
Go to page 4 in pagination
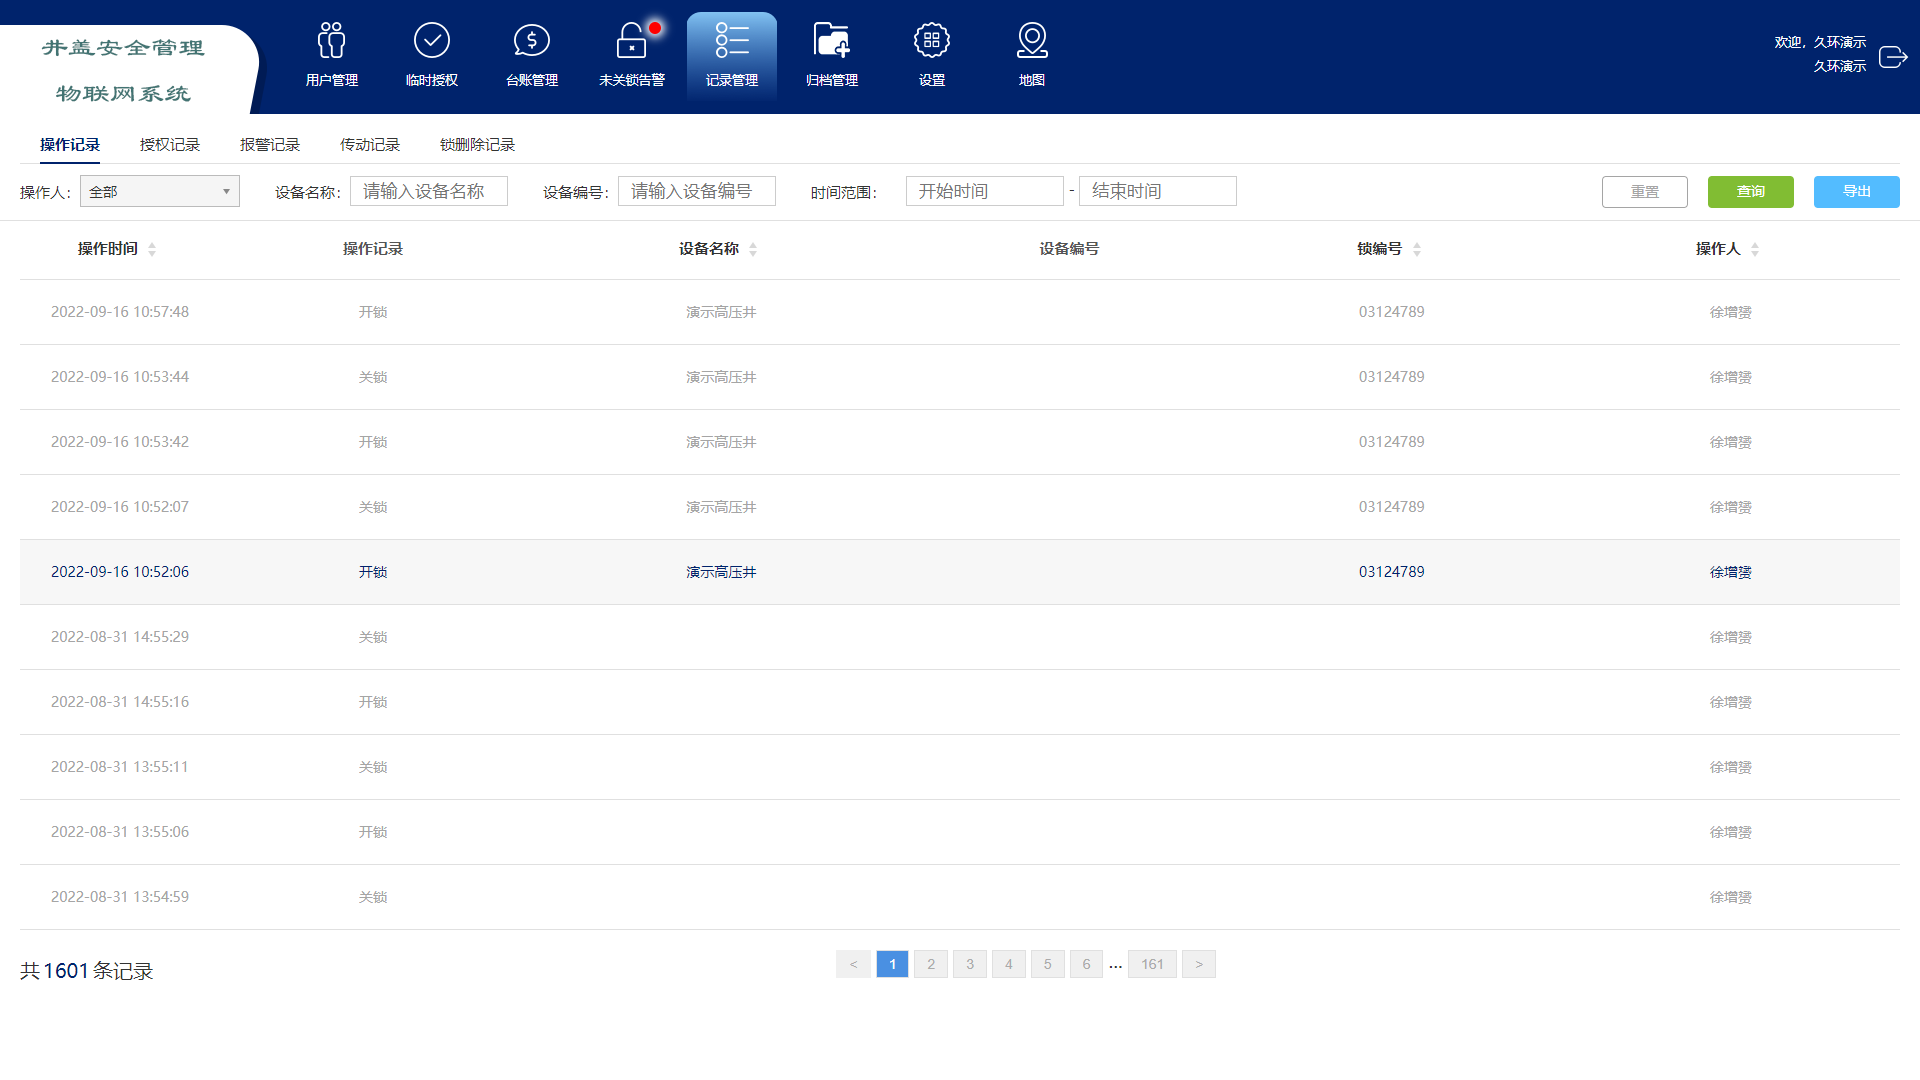point(1009,964)
